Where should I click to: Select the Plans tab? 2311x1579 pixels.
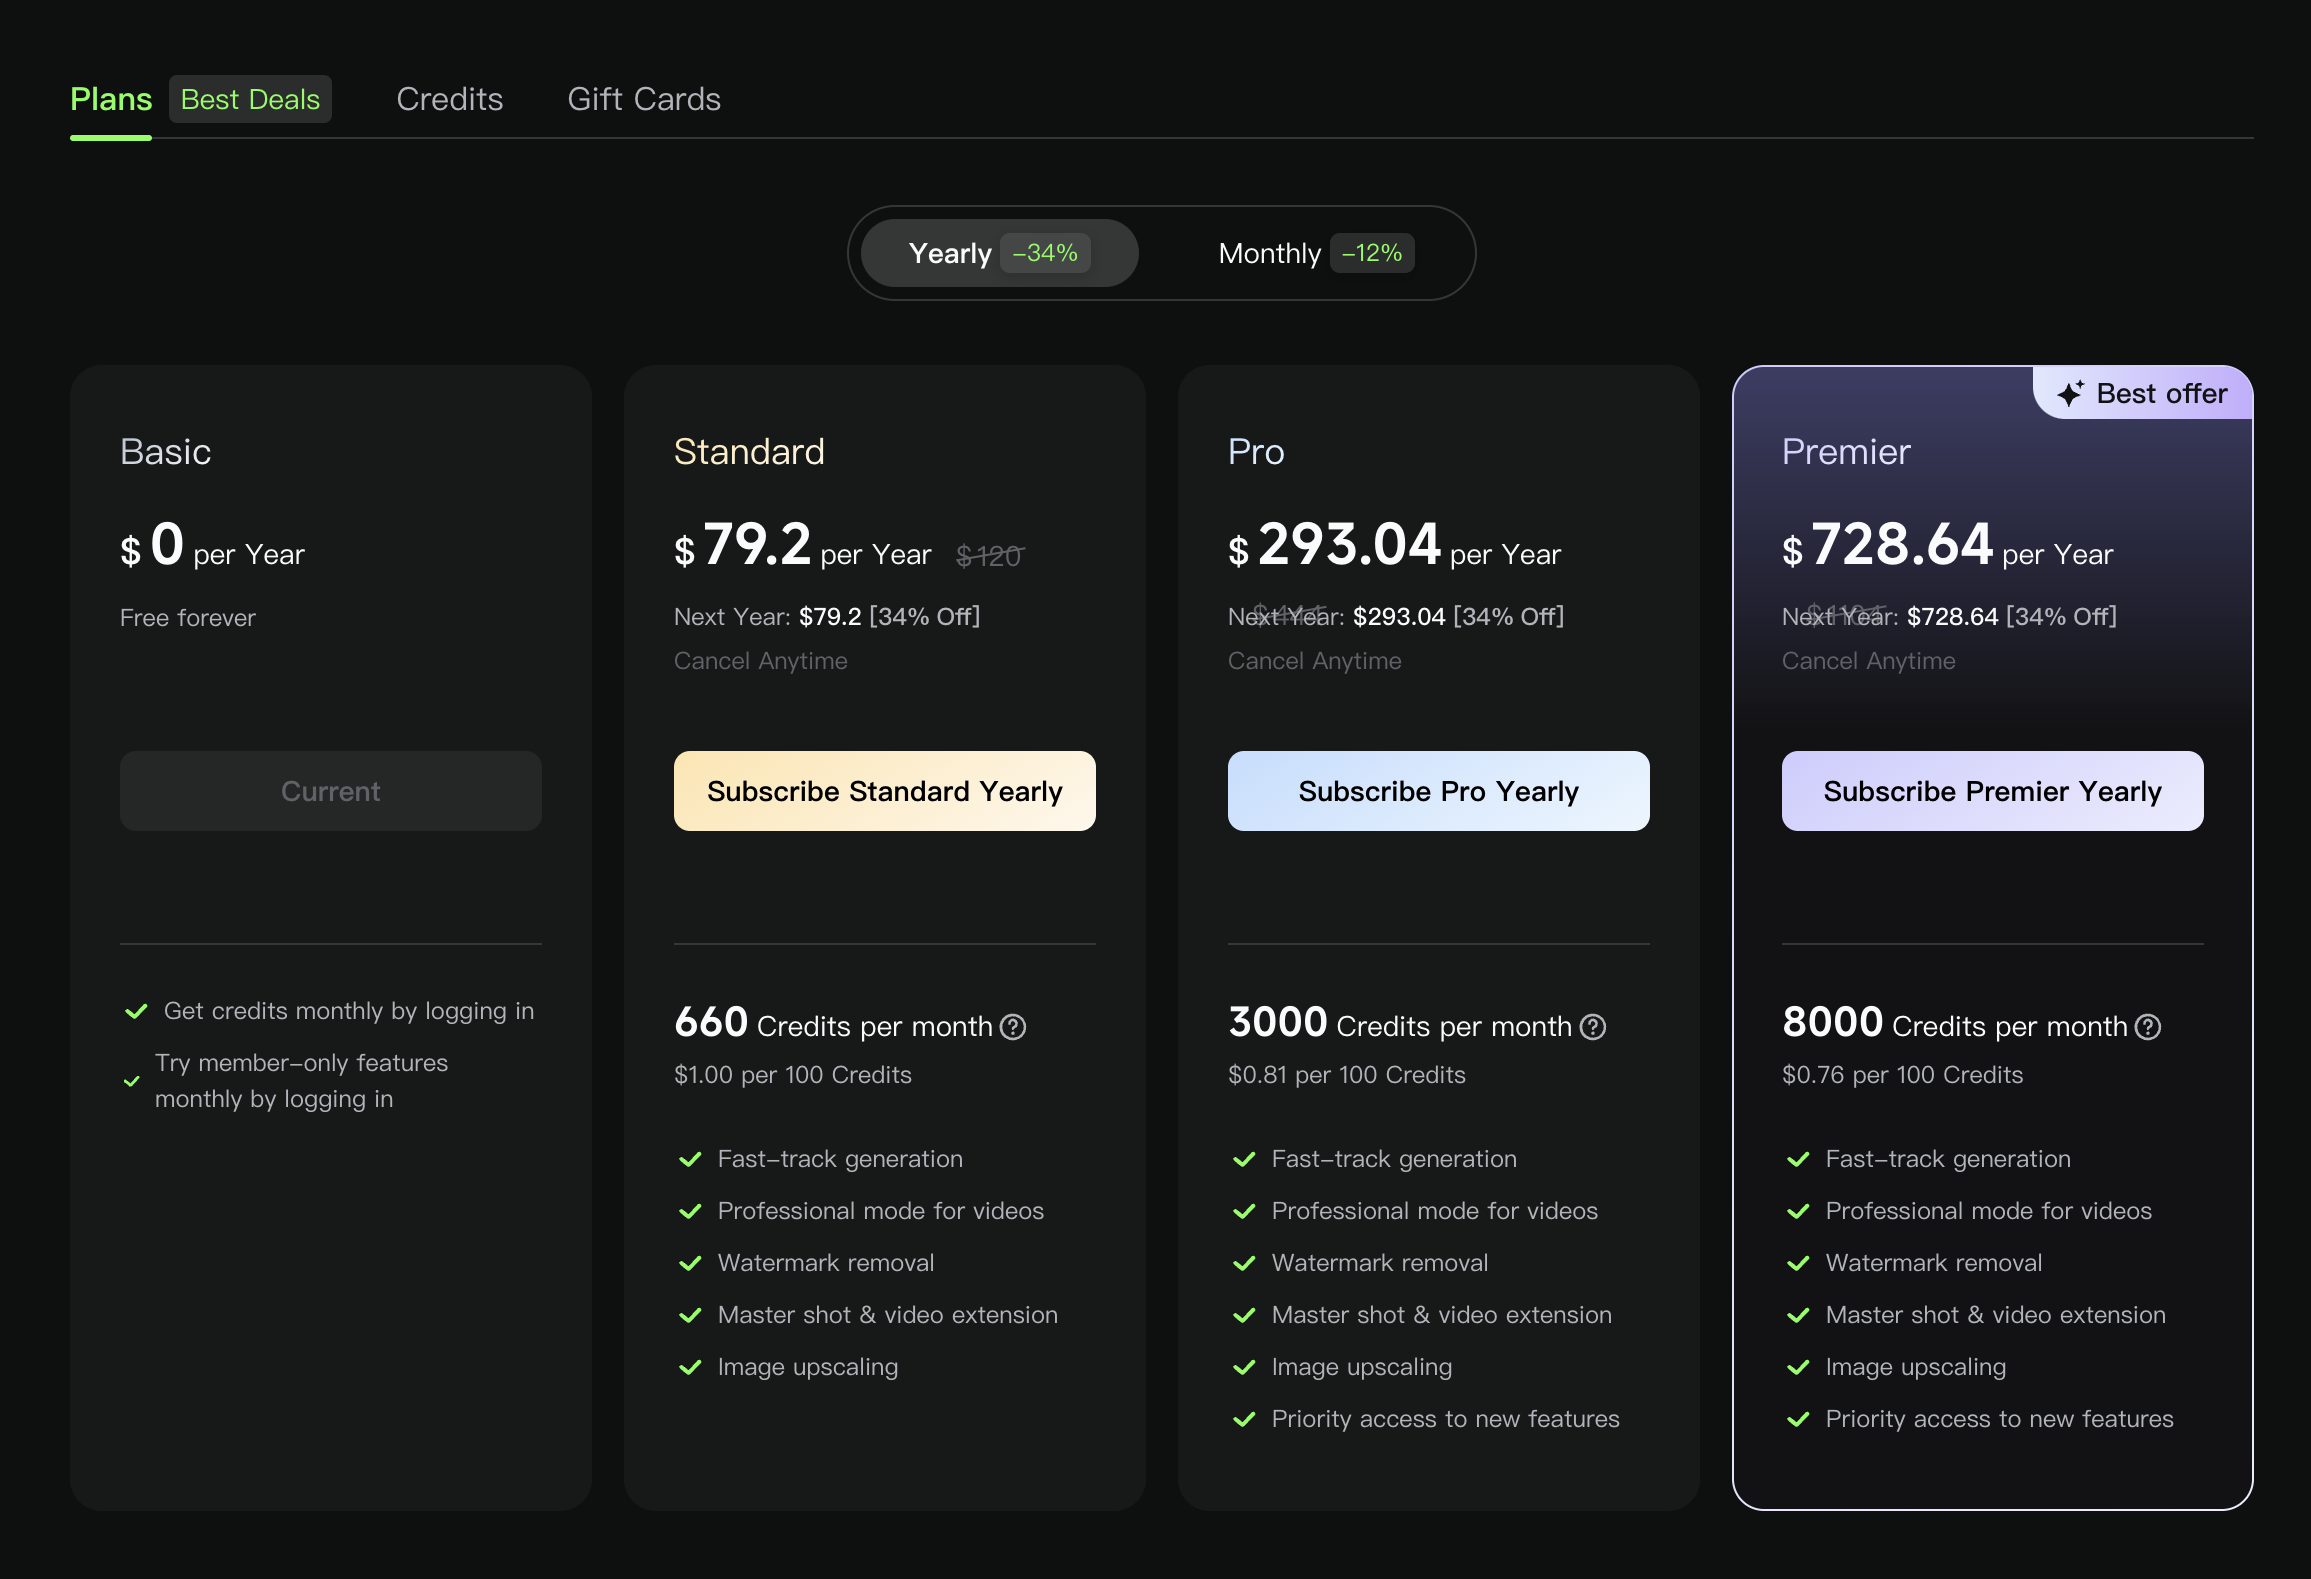point(110,98)
